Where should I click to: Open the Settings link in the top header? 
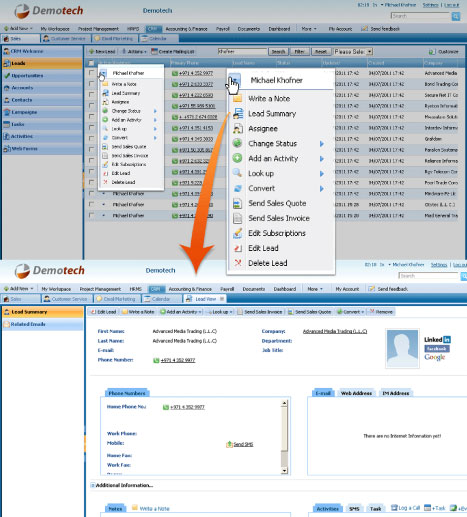[x=430, y=5]
